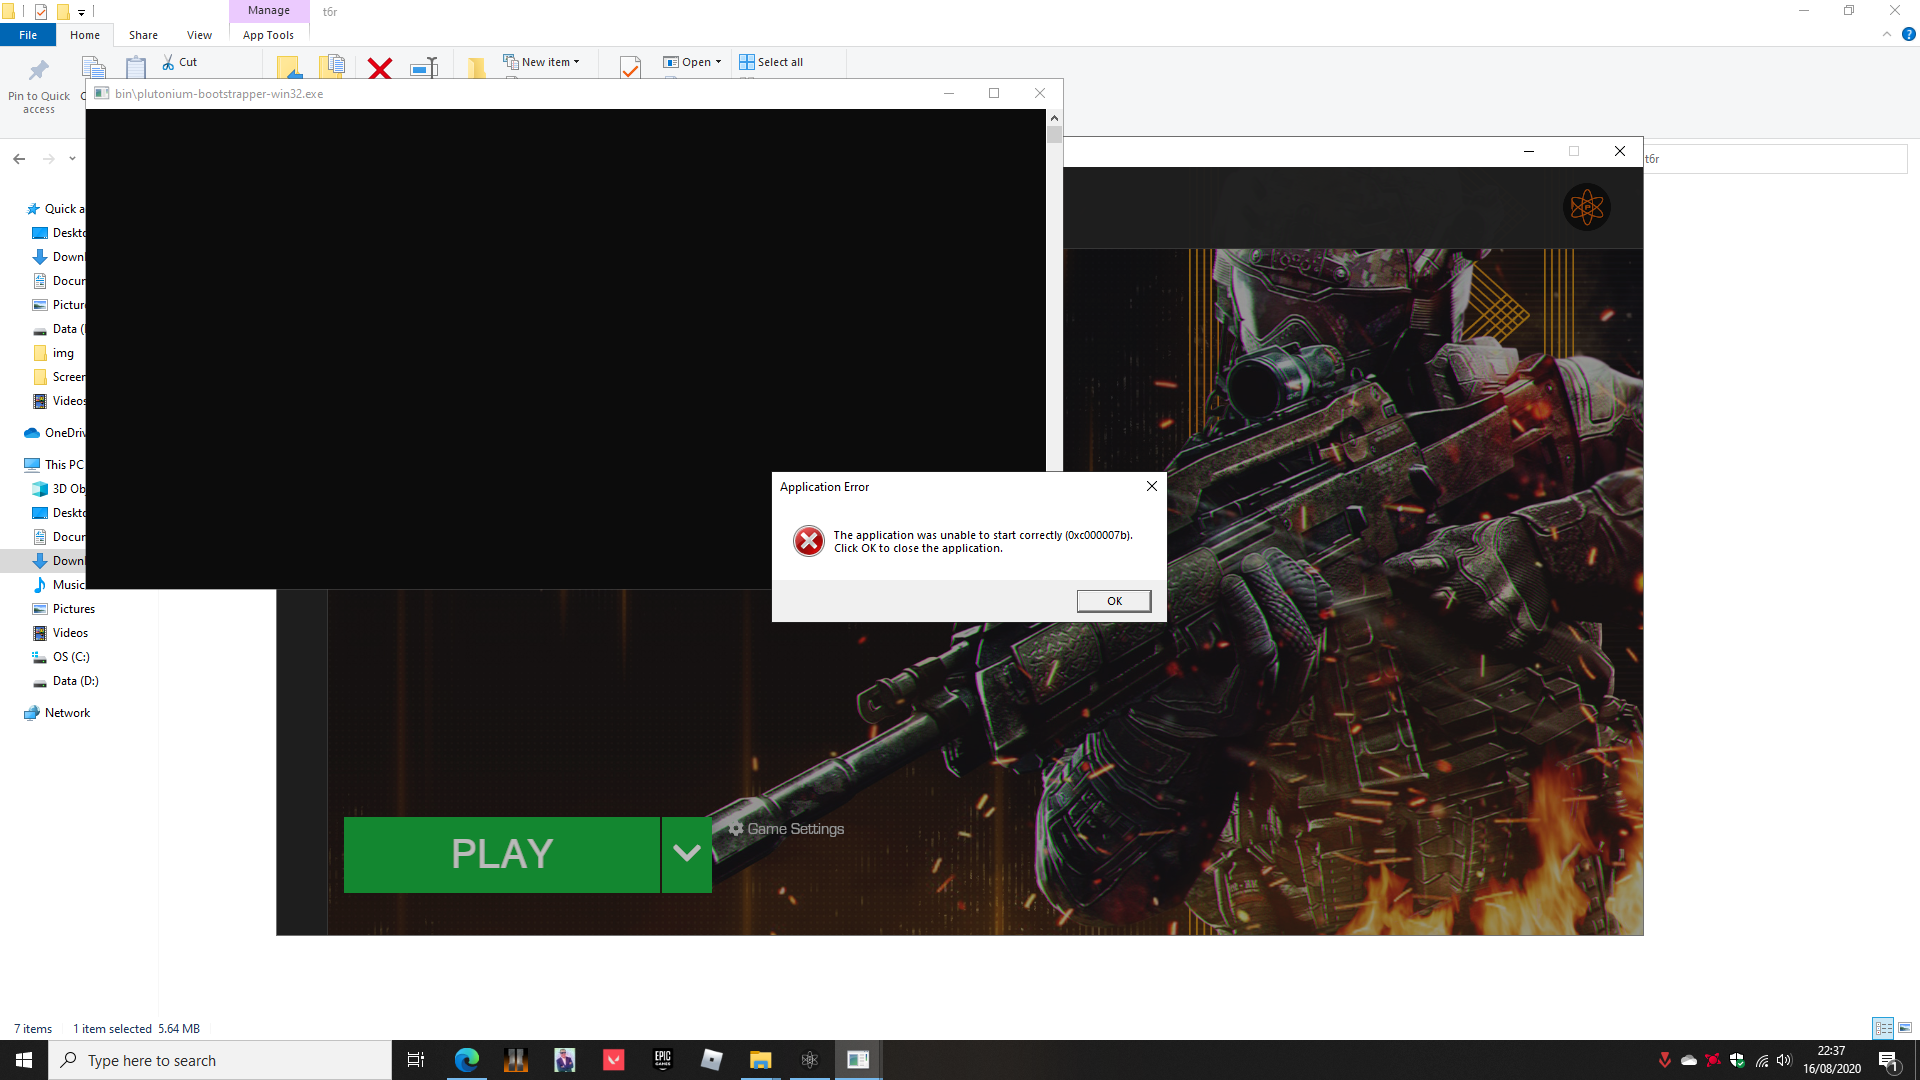
Task: Select the Manage contextual tab
Action: click(269, 10)
